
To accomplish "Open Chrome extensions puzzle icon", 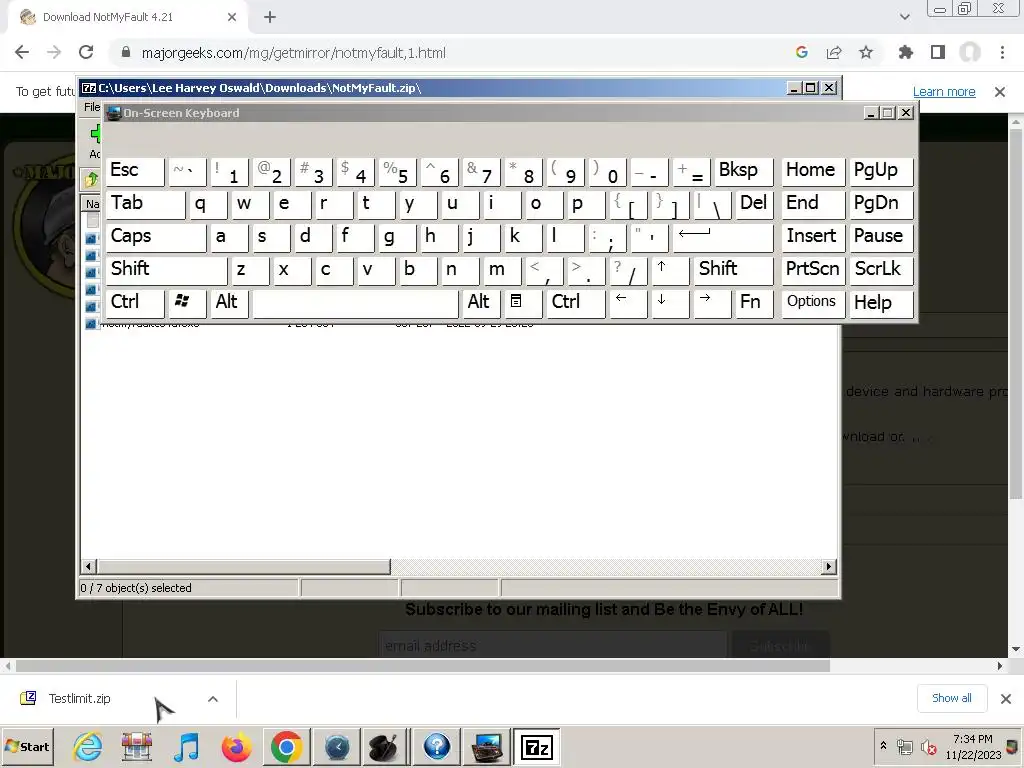I will pos(905,52).
